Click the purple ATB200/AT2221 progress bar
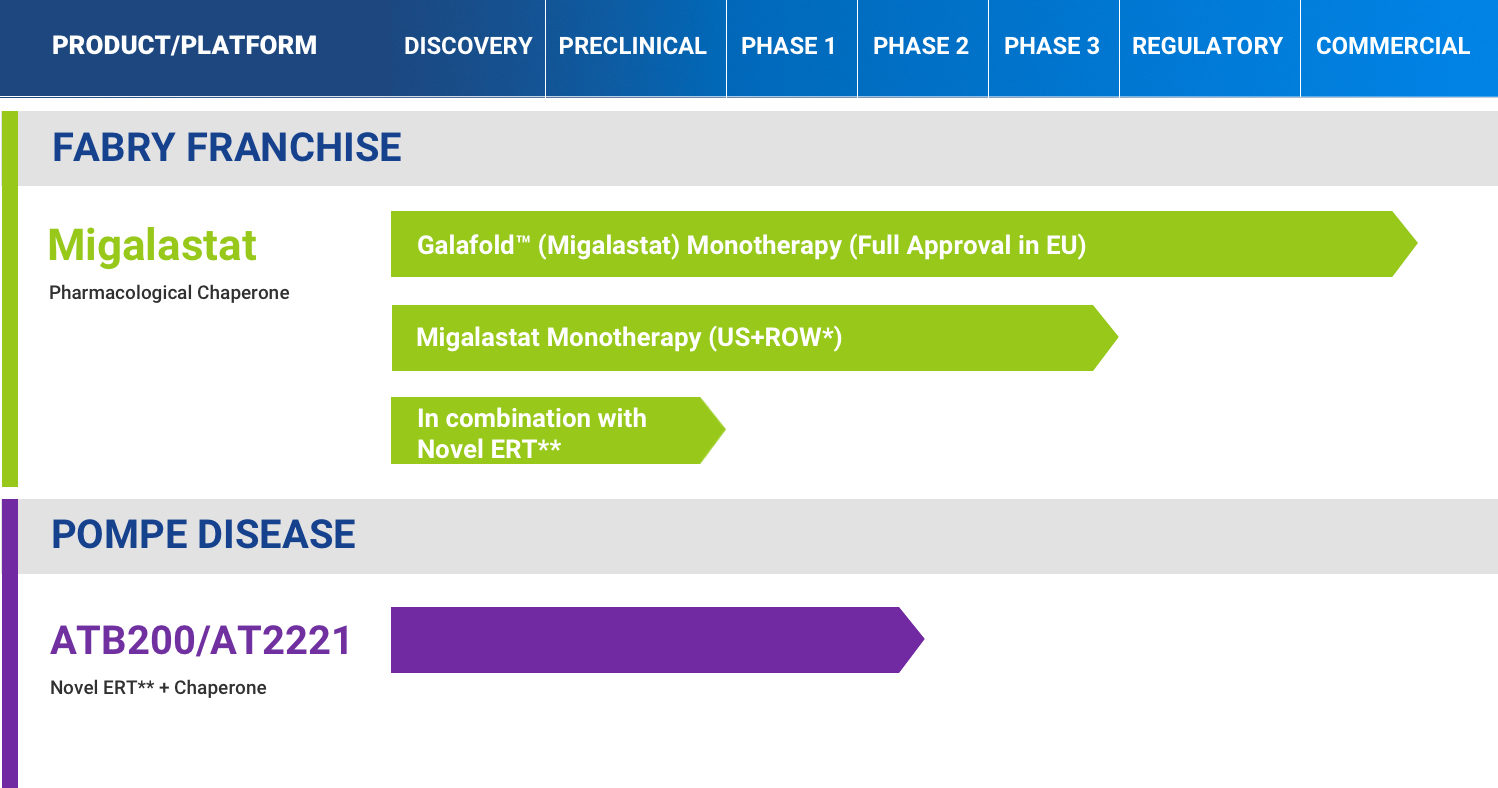Screen dimensions: 1498x788 657,640
